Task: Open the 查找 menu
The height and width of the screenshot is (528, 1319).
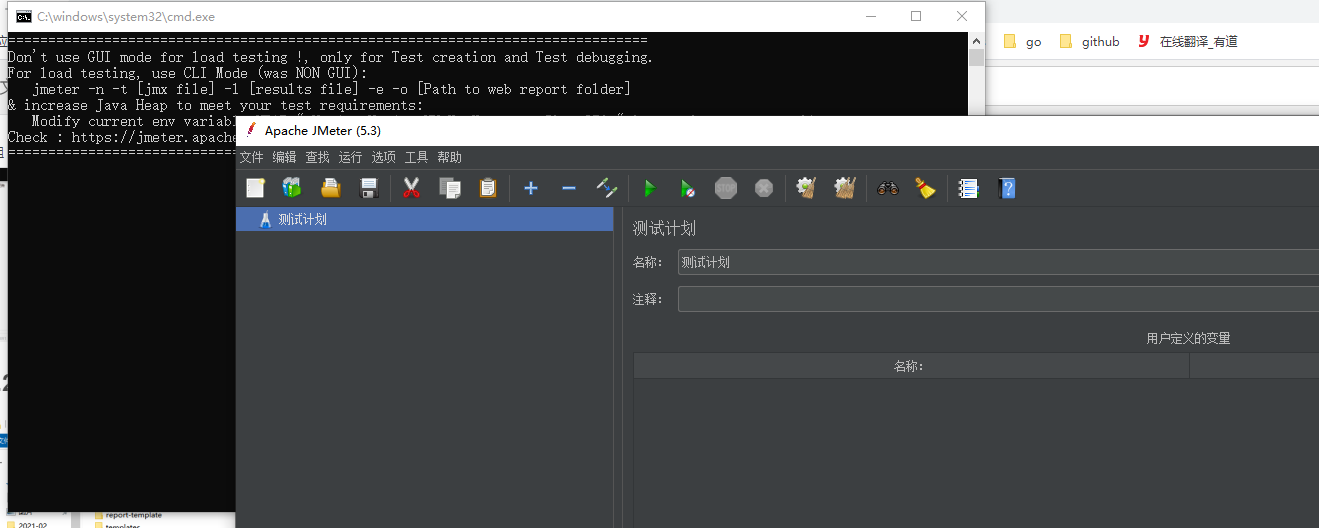Action: pyautogui.click(x=318, y=157)
